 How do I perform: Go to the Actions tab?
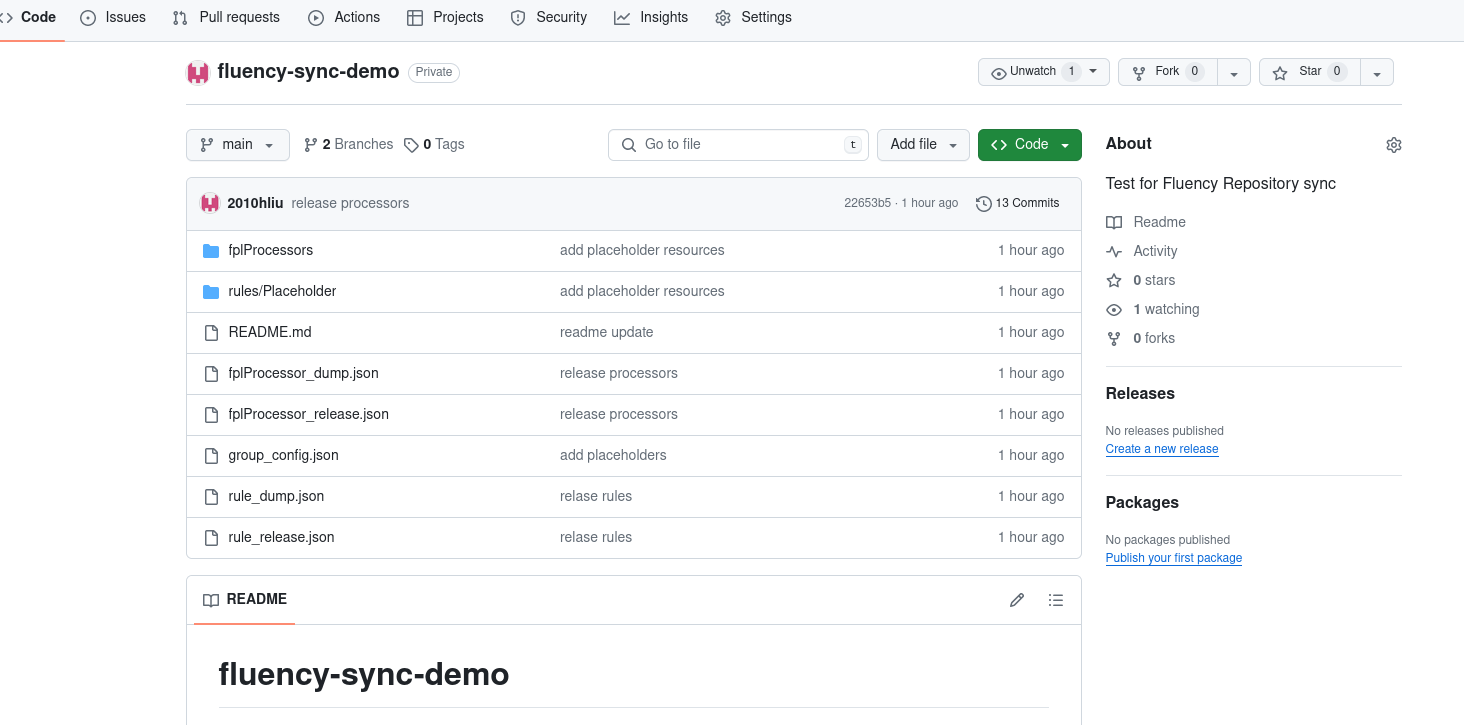344,17
